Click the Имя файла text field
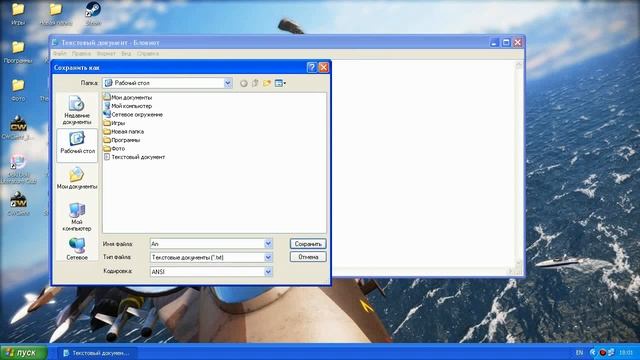Screen dimensions: 640x360 (x=207, y=244)
